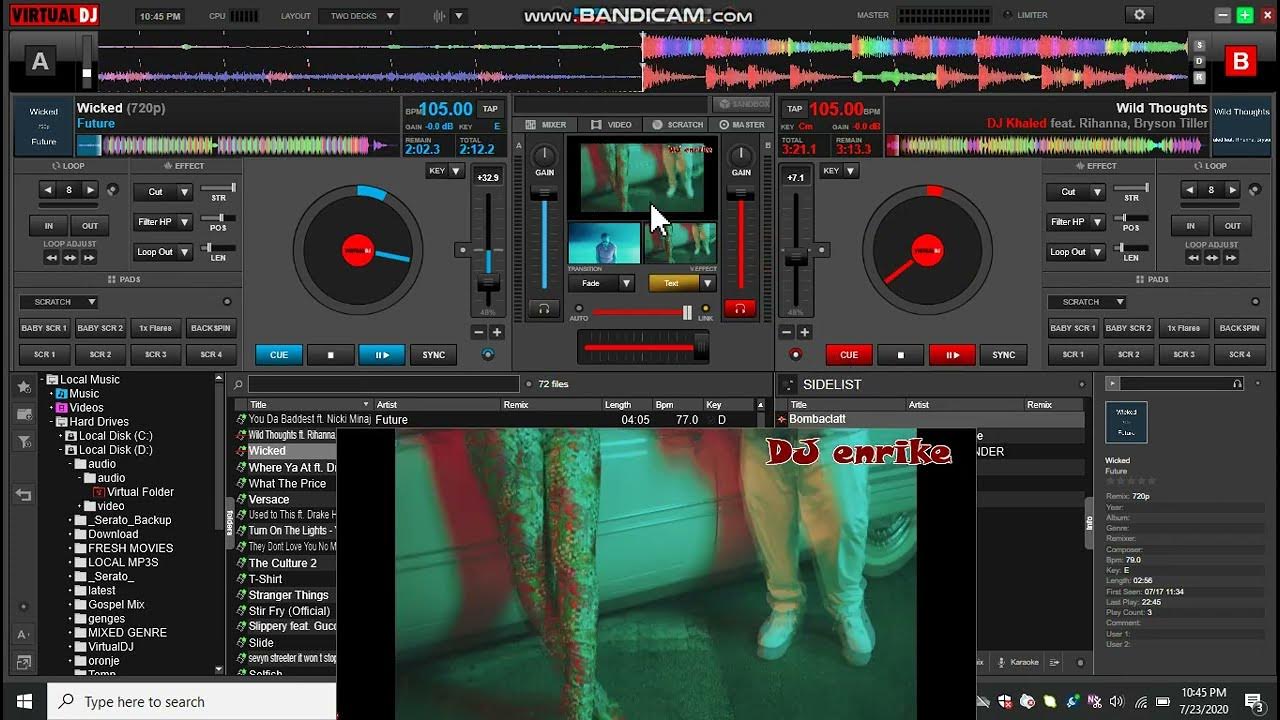Image resolution: width=1280 pixels, height=720 pixels.
Task: Click deck A effect STR slider
Action: (219, 188)
